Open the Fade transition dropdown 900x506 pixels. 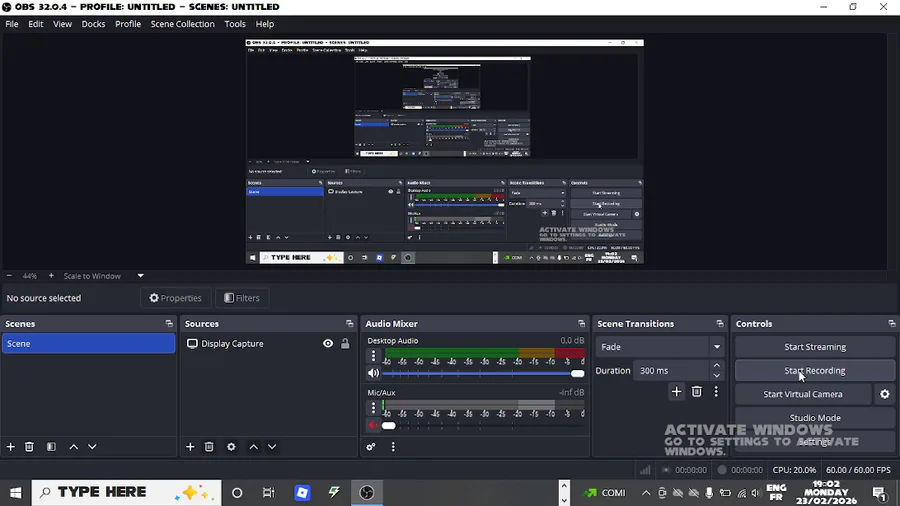tap(660, 347)
